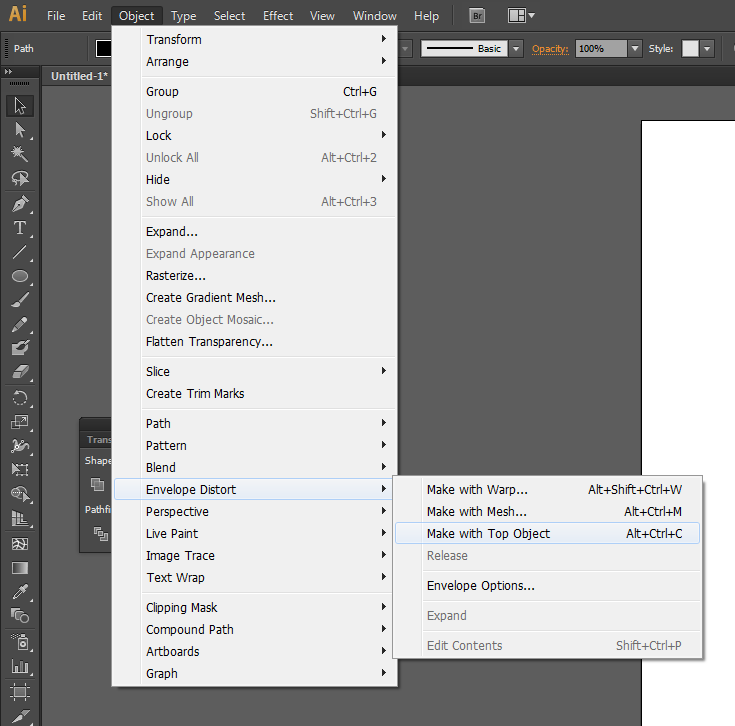The height and width of the screenshot is (726, 735).
Task: Click the Eyedropper tool
Action: coord(19,591)
